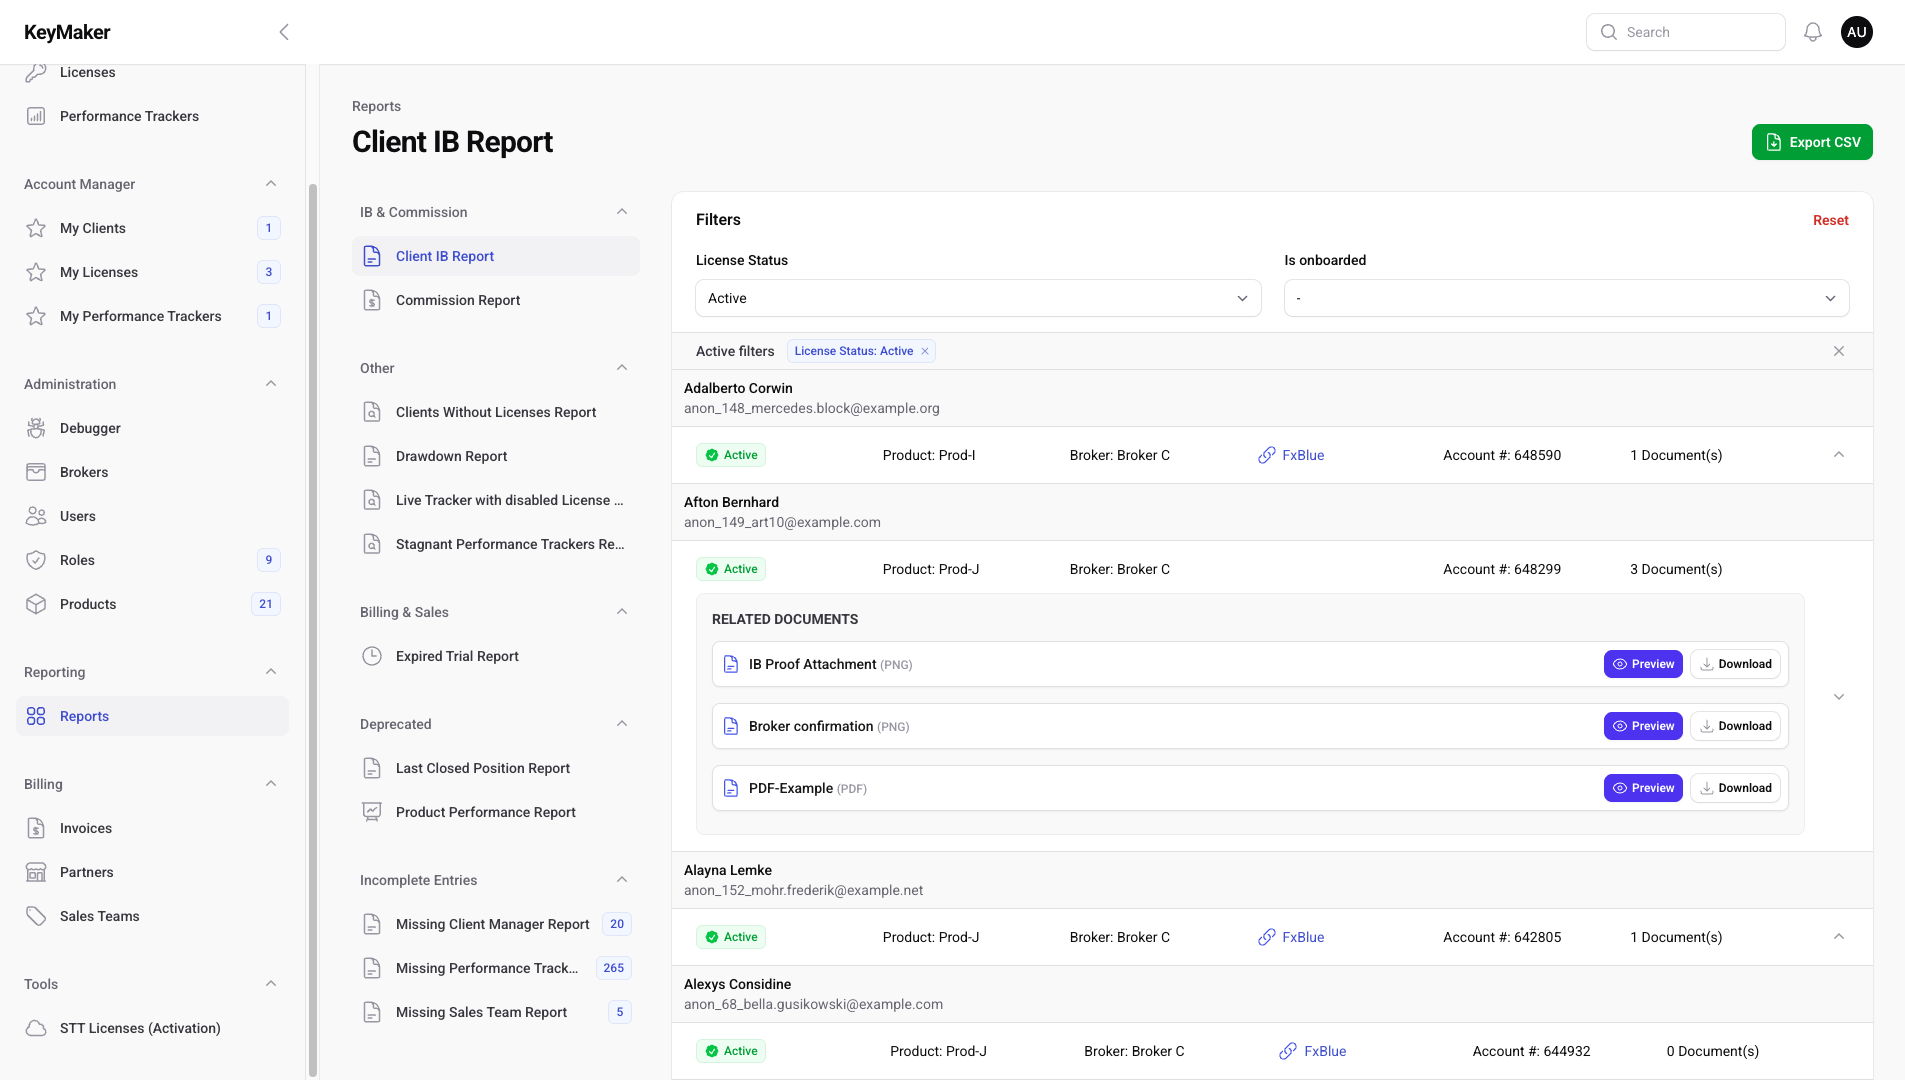Collapse the IB & Commission group
This screenshot has width=1905, height=1080.
tap(622, 212)
